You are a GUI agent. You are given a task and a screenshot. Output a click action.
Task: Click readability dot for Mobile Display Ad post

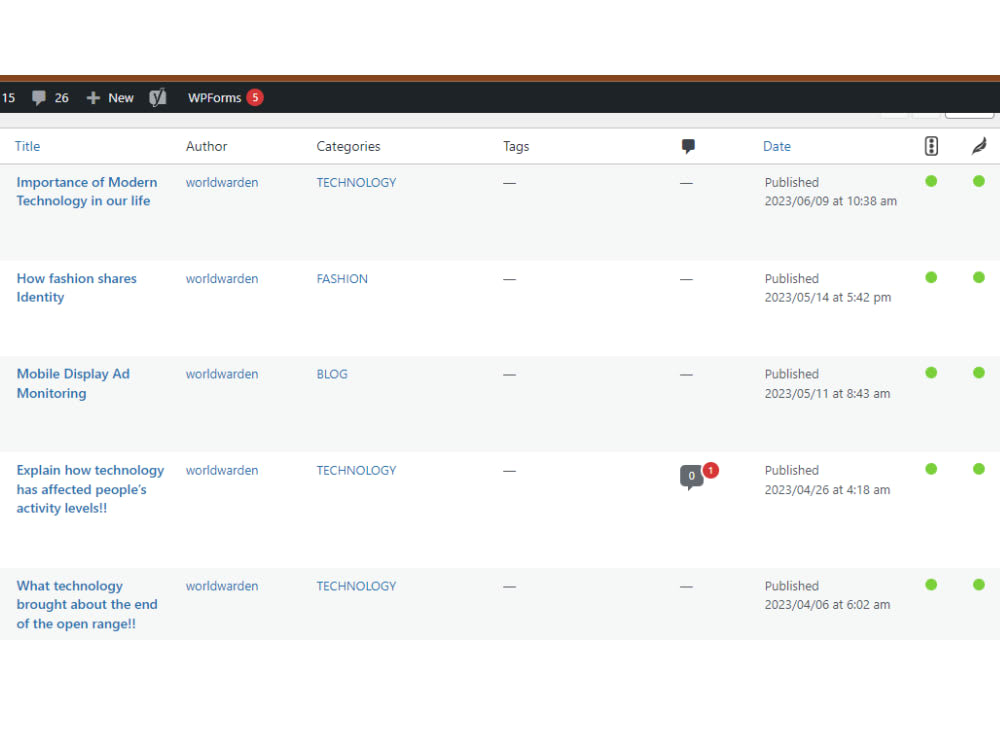click(979, 372)
